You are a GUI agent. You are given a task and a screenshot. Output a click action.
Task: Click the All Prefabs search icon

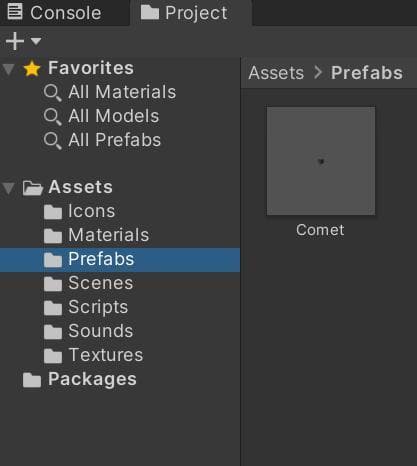pyautogui.click(x=53, y=140)
